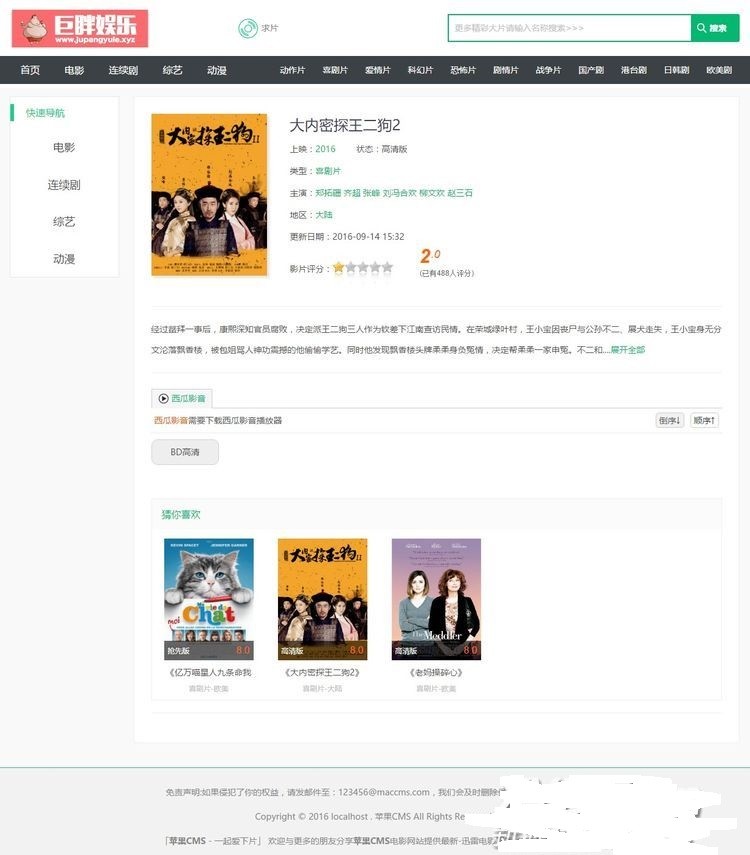Viewport: 750px width, 855px height.
Task: Select the 国产剧 category
Action: [591, 70]
